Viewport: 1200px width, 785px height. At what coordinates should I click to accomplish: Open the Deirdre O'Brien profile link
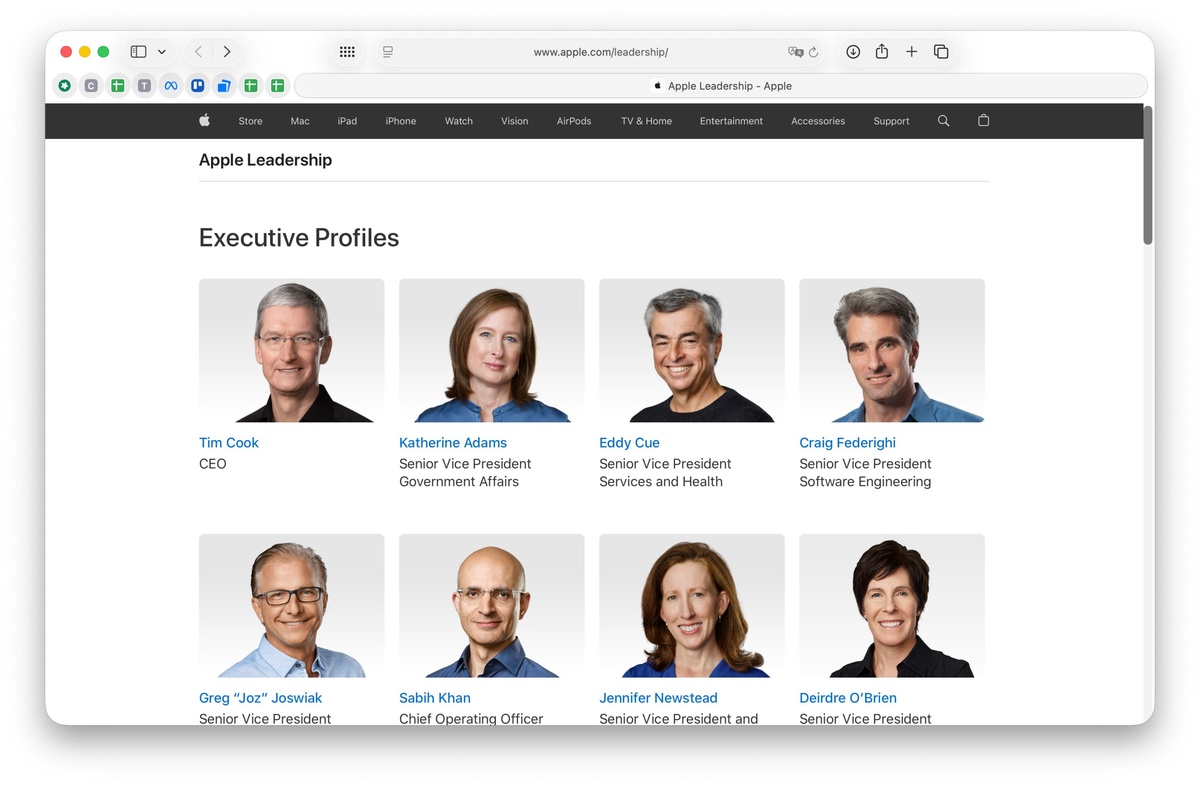click(x=848, y=698)
